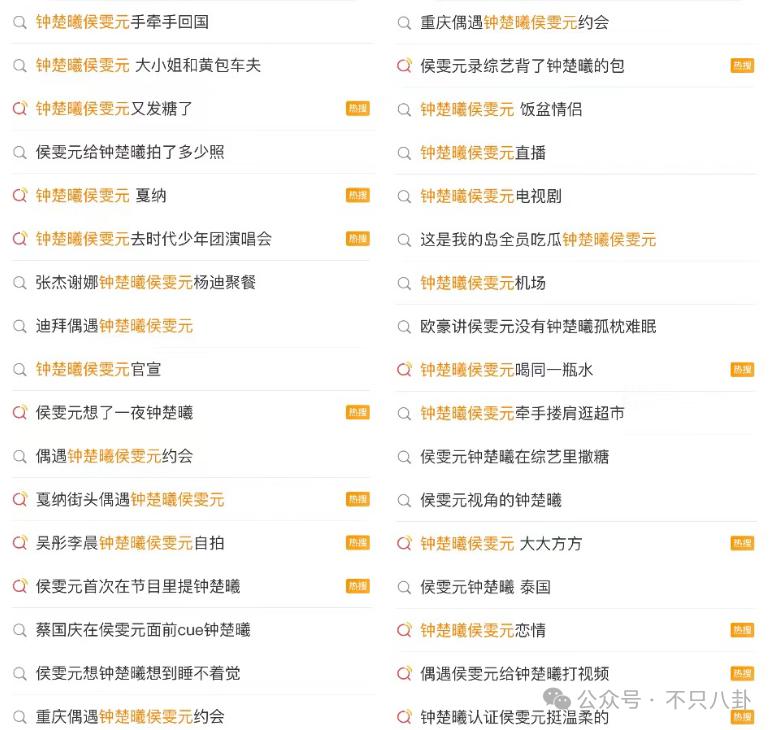Click 热搜 badge for "钟楚曦侯雯元恋情"
This screenshot has height=730, width=776.
coord(742,630)
